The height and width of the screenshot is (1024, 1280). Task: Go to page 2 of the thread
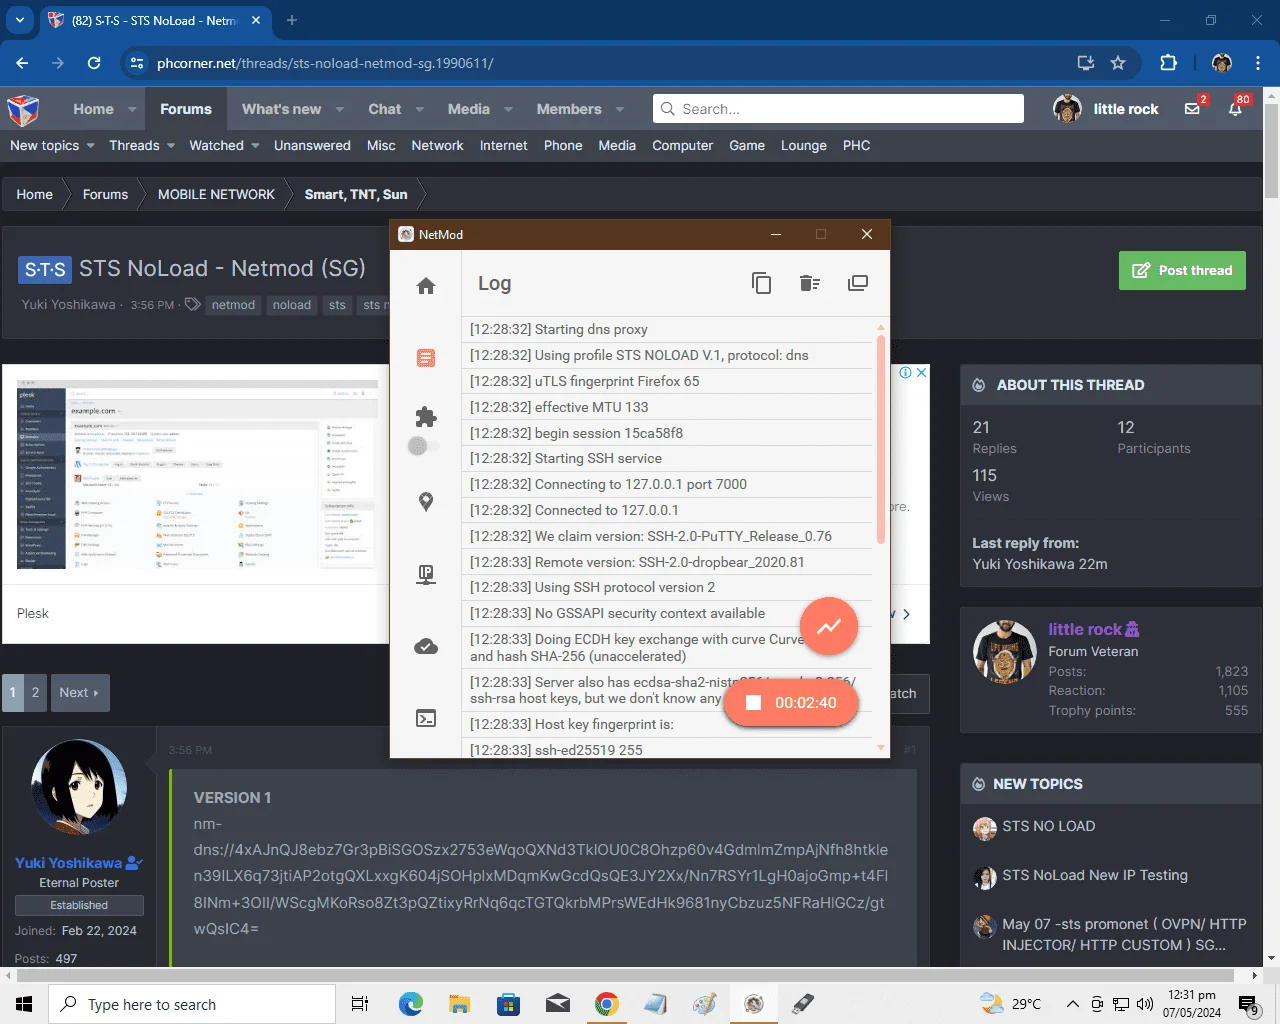[36, 692]
